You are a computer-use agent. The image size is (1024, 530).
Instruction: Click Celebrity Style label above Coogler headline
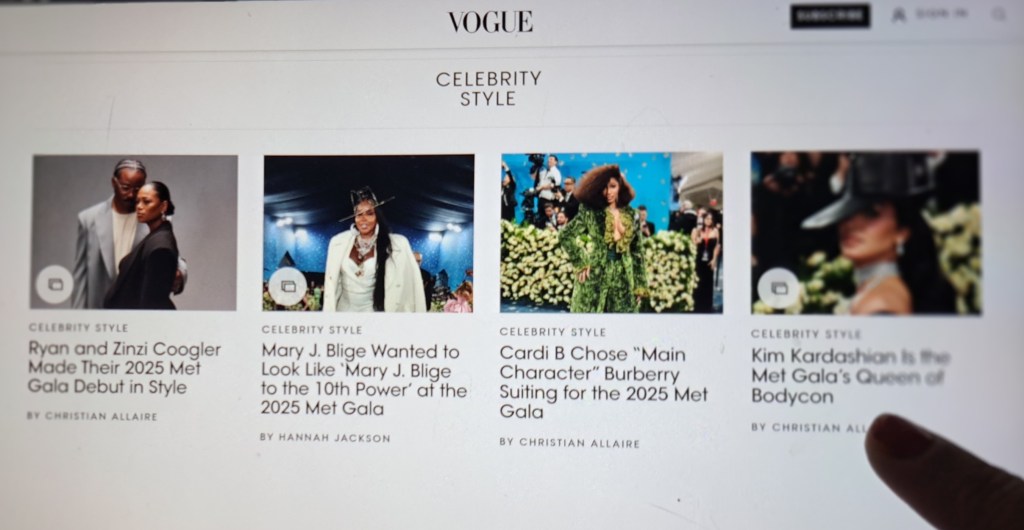[x=78, y=328]
